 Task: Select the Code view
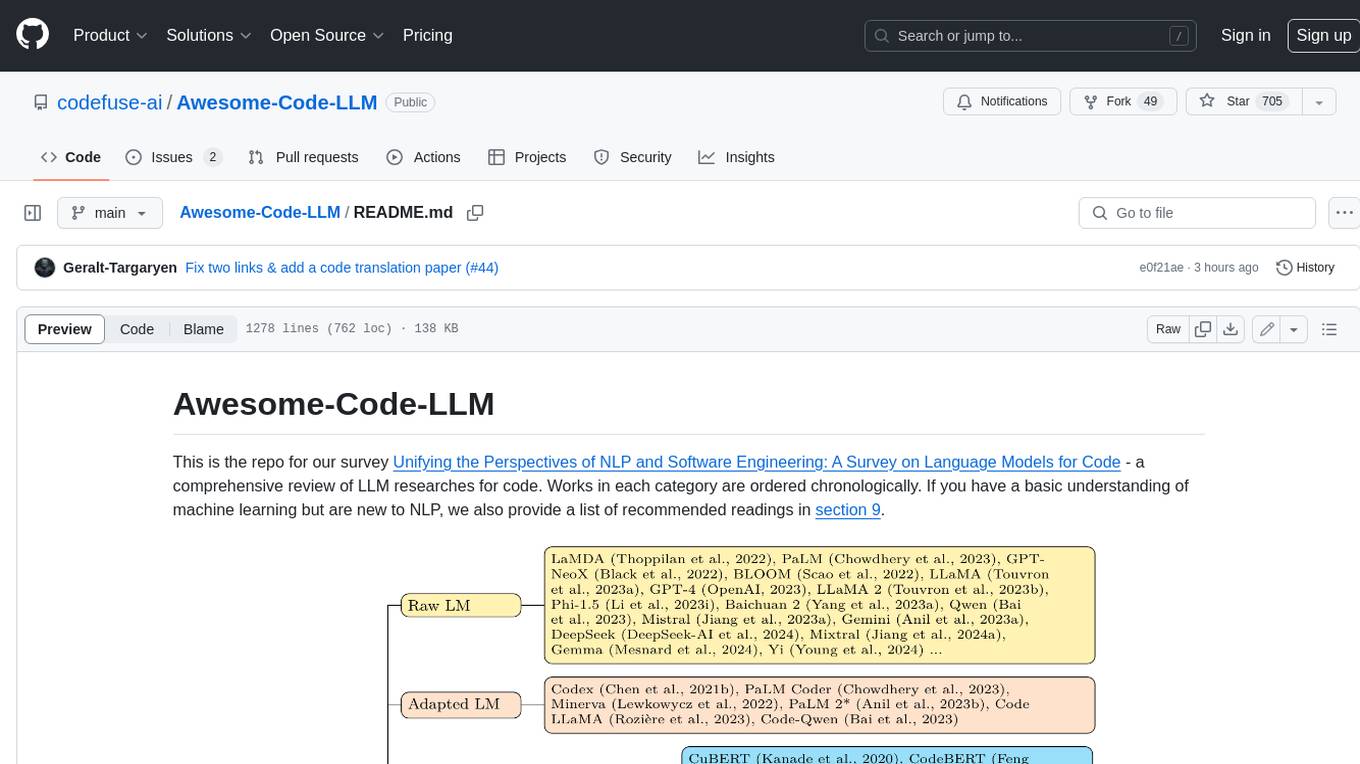tap(137, 329)
